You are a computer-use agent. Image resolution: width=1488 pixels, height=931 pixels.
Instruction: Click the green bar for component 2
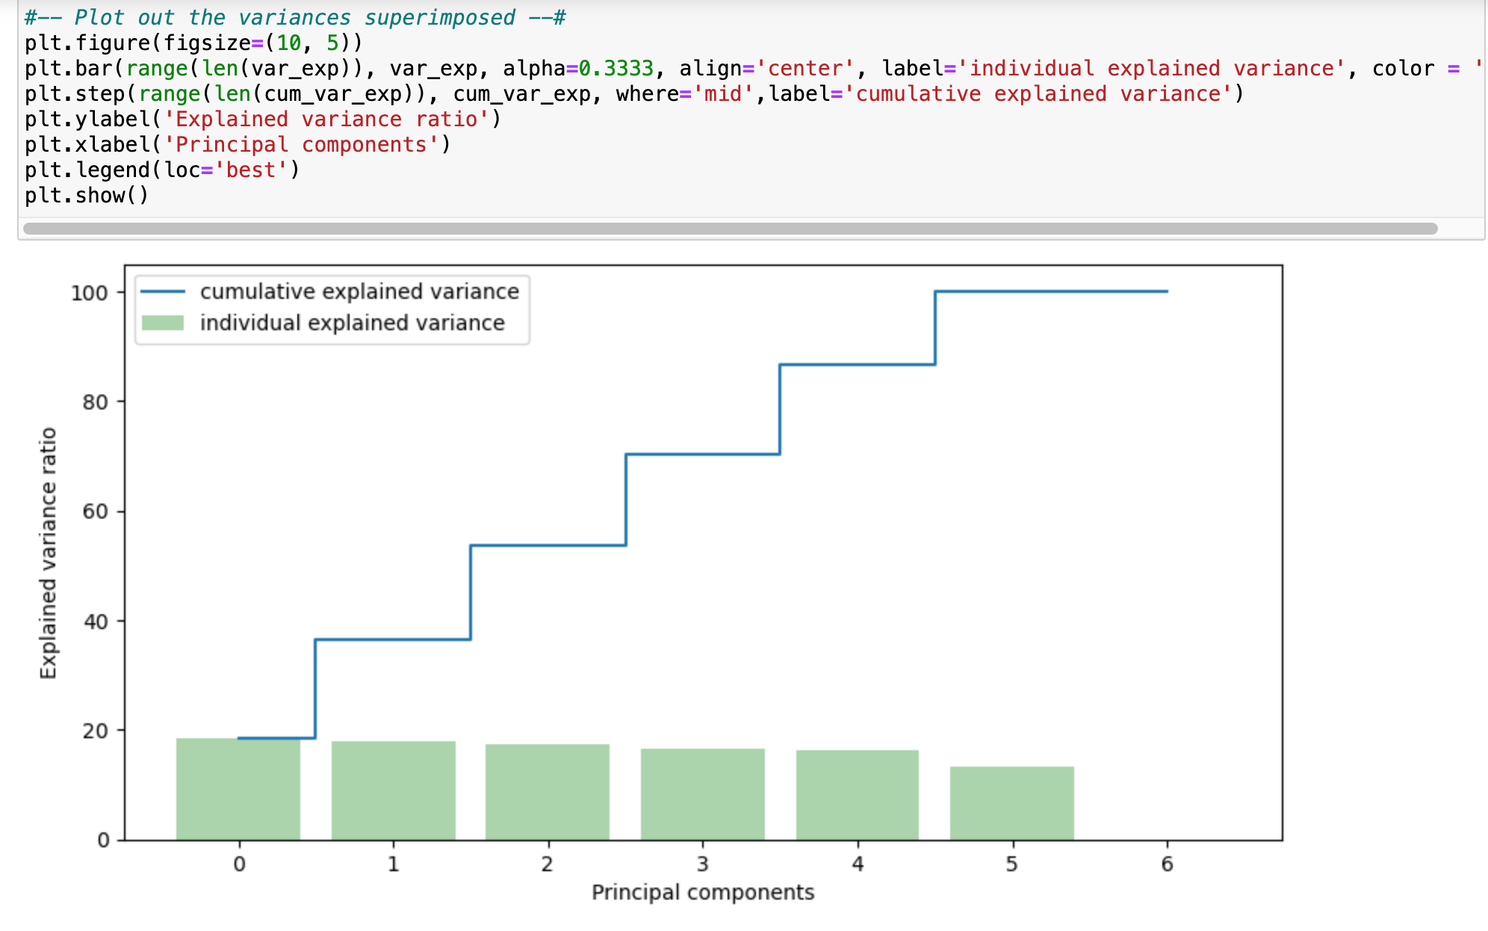coord(547,792)
